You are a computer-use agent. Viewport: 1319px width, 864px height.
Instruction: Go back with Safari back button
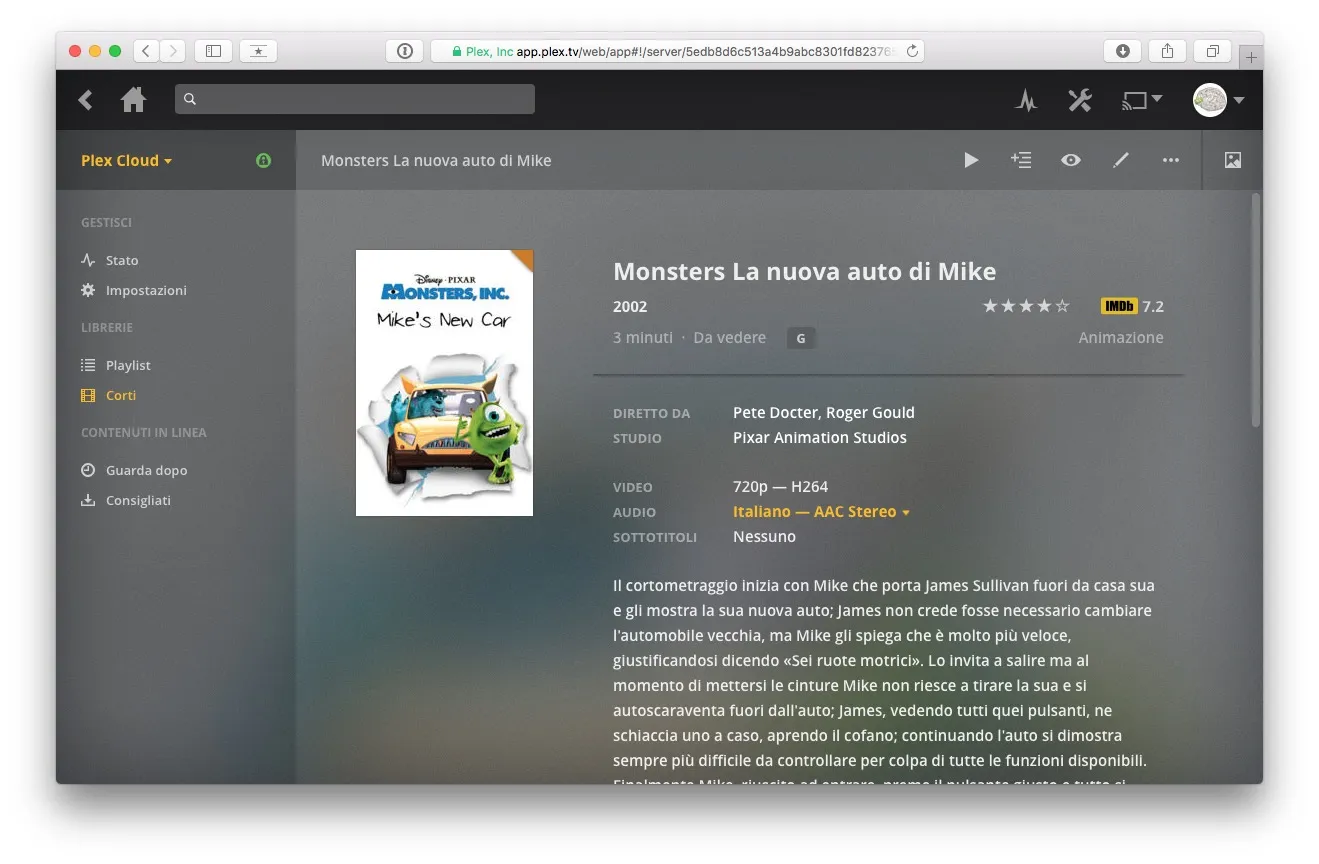pyautogui.click(x=146, y=51)
